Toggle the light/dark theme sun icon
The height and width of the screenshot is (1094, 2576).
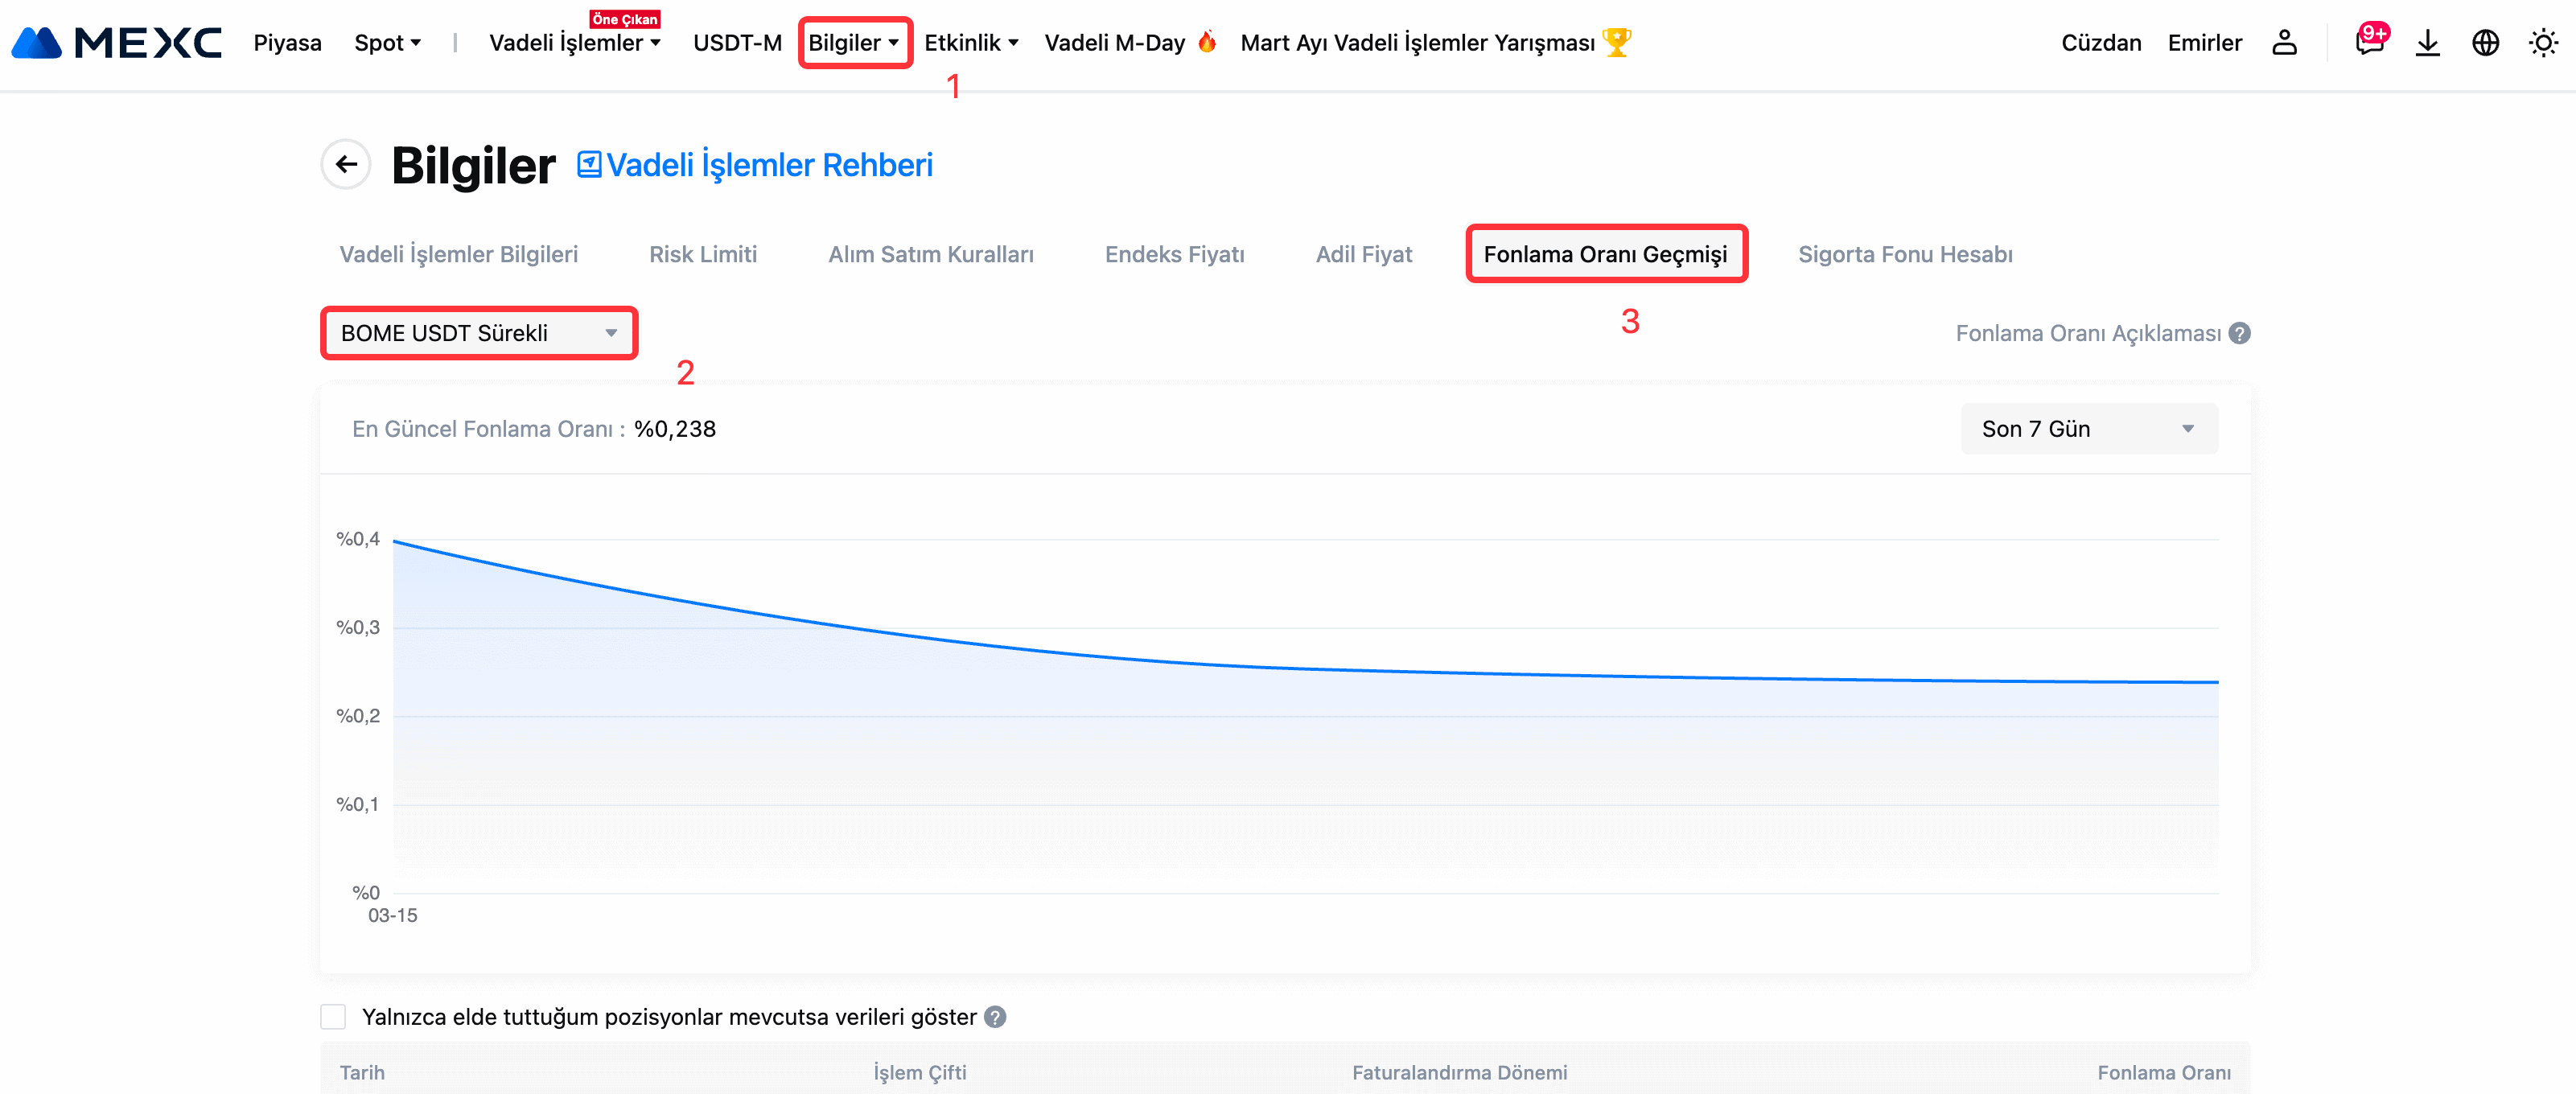coord(2542,42)
